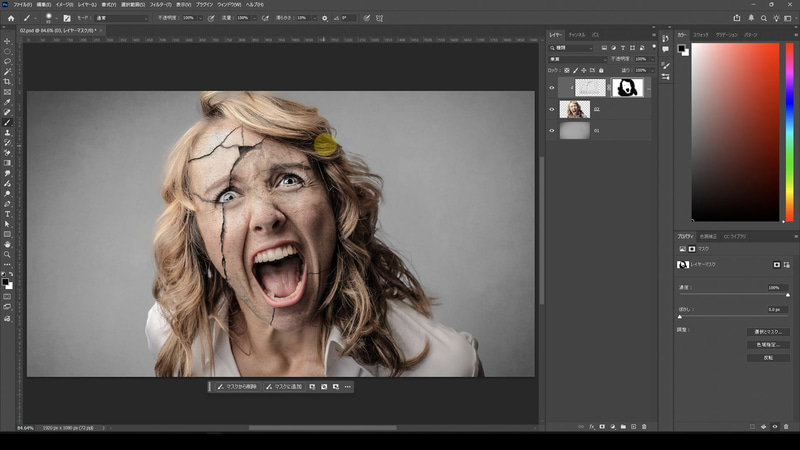This screenshot has width=800, height=450.
Task: Click the delete layer trash icon
Action: (645, 426)
